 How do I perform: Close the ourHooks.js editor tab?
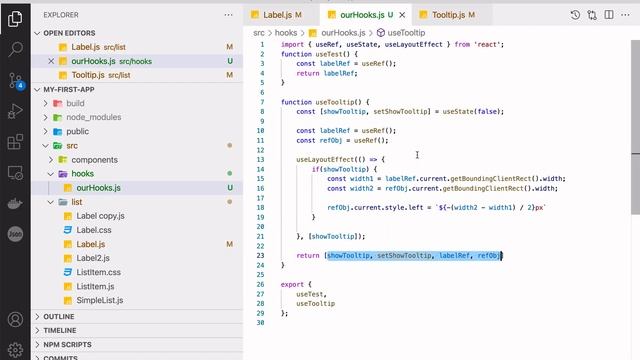coord(402,15)
